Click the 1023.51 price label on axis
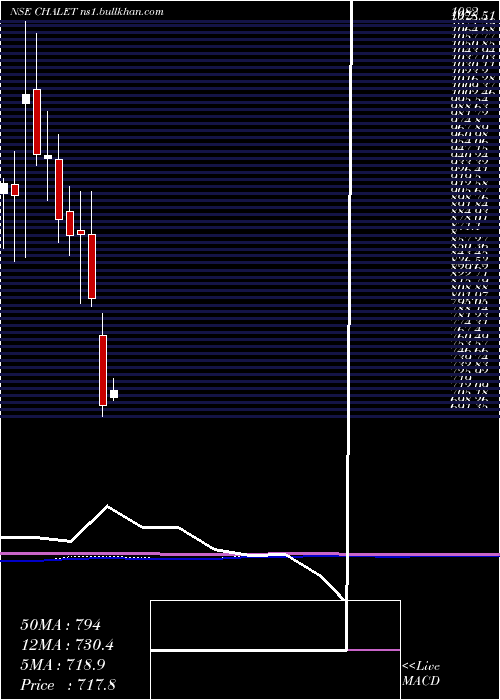The height and width of the screenshot is (700, 500). click(x=473, y=16)
